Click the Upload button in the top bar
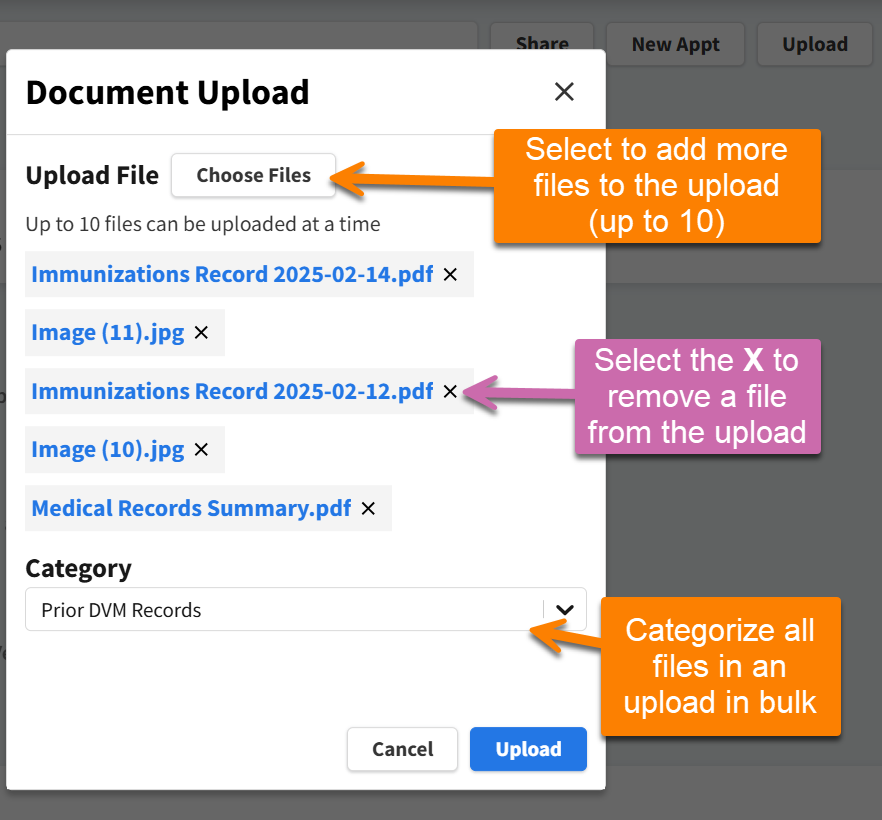Image resolution: width=882 pixels, height=820 pixels. 815,44
